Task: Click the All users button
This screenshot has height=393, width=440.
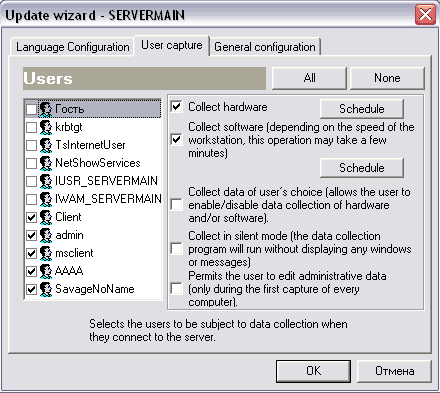Action: [x=309, y=78]
